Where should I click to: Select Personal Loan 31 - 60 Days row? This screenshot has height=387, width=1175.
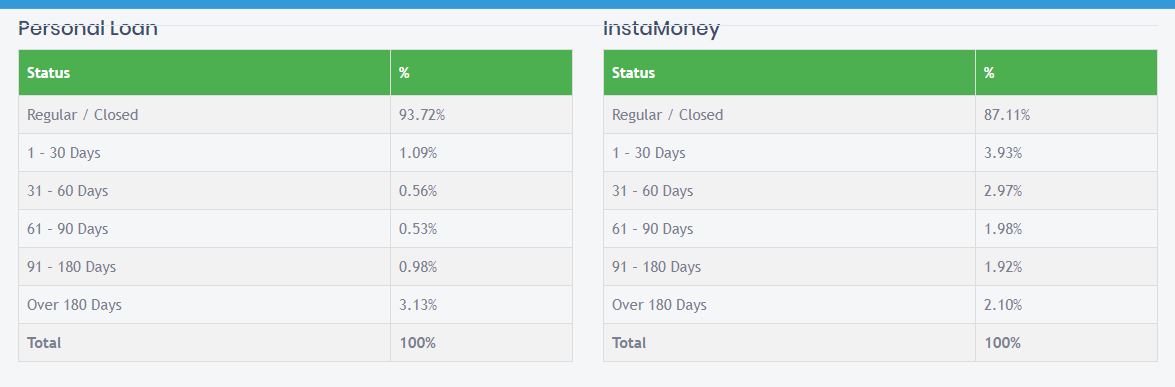pos(295,191)
